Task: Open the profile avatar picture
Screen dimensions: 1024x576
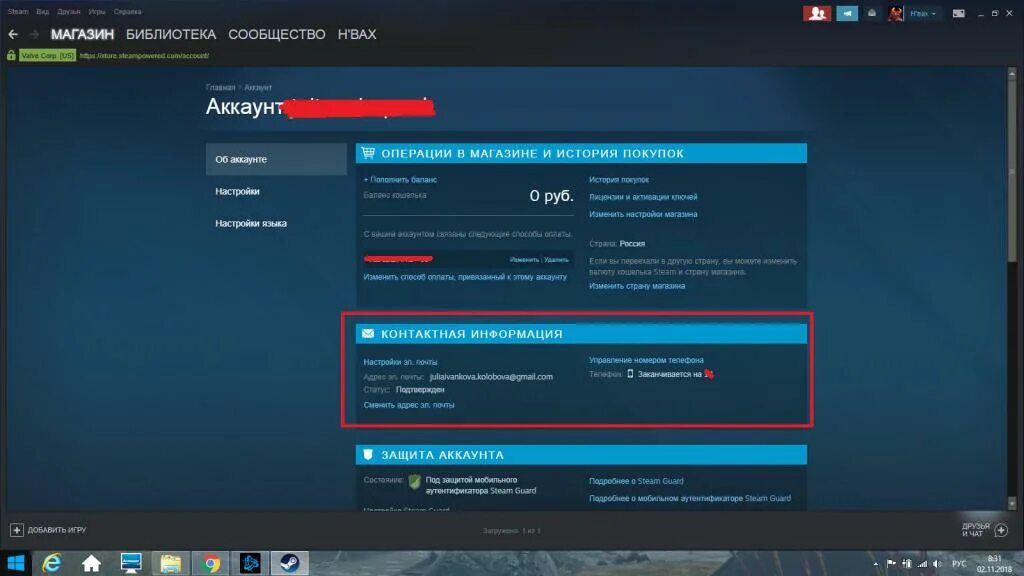Action: pos(895,13)
